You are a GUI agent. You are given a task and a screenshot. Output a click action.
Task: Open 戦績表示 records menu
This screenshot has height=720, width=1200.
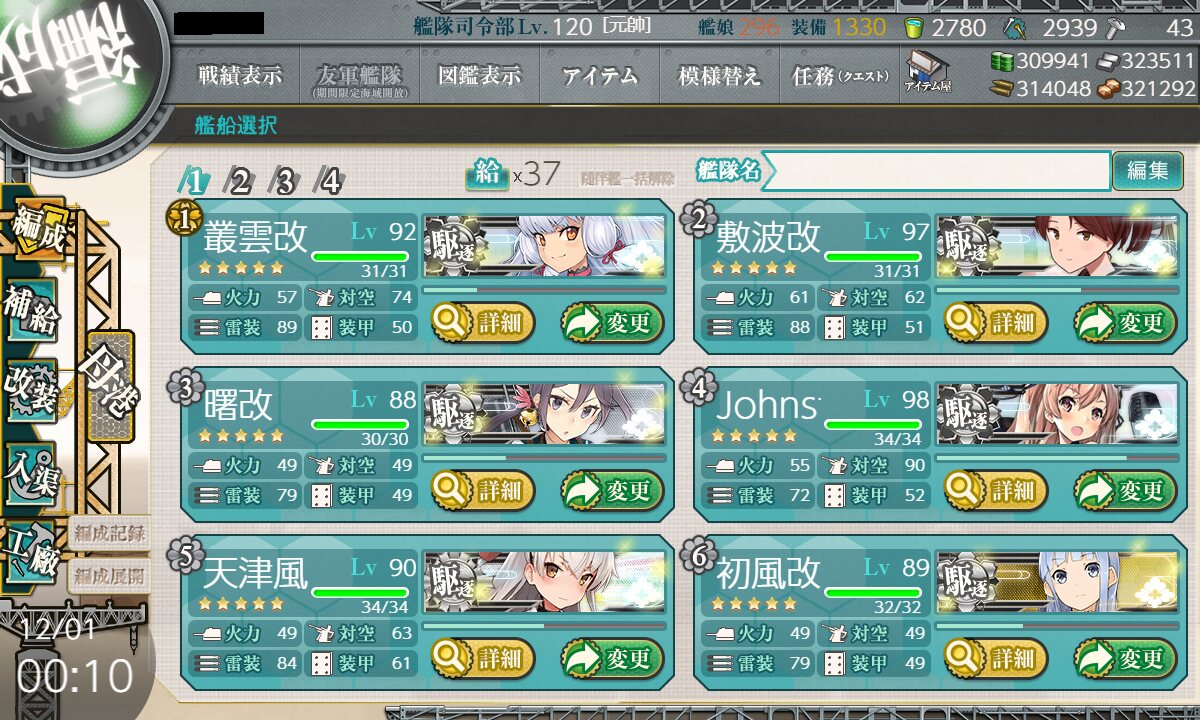coord(240,76)
